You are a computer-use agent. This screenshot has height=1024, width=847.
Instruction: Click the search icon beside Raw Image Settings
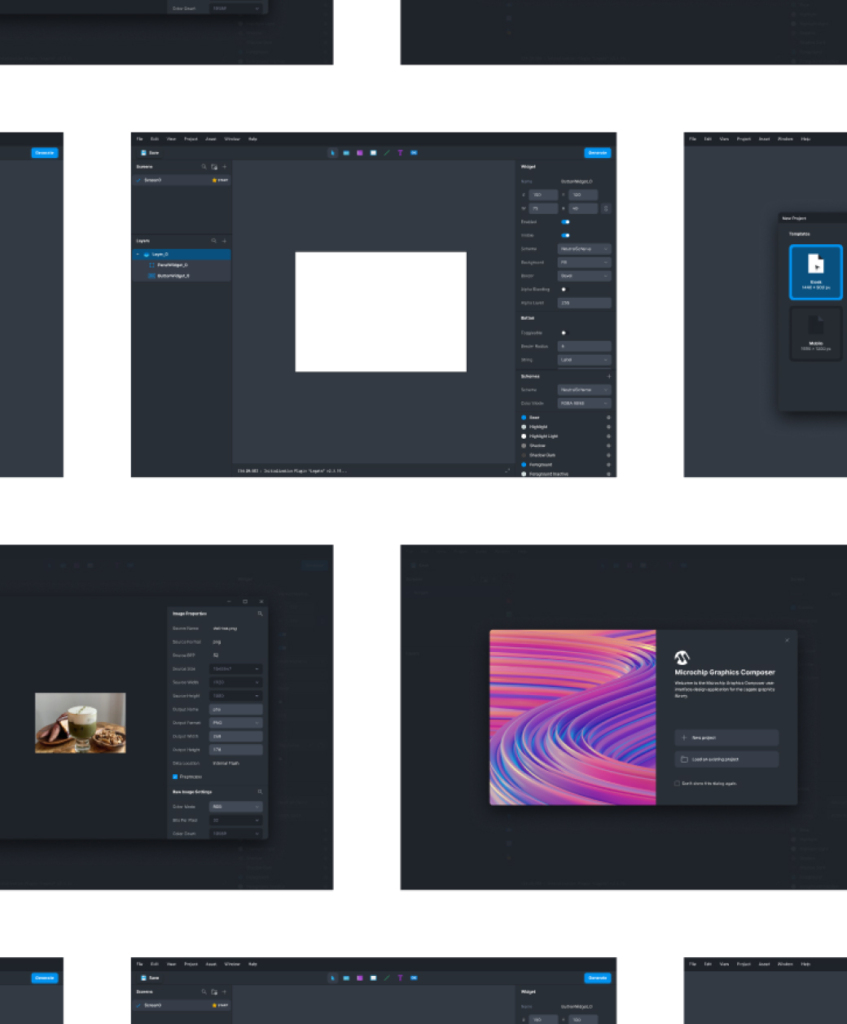pos(260,791)
